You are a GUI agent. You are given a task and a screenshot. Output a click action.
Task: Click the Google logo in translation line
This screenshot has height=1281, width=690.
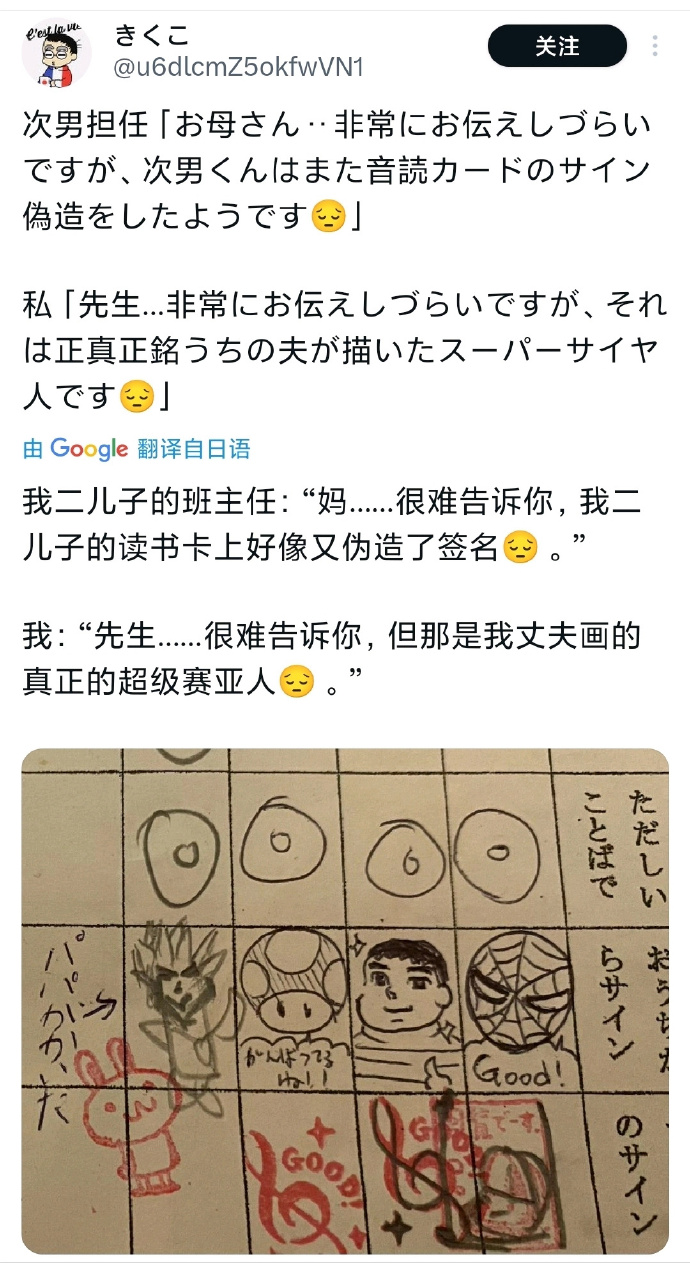89,449
